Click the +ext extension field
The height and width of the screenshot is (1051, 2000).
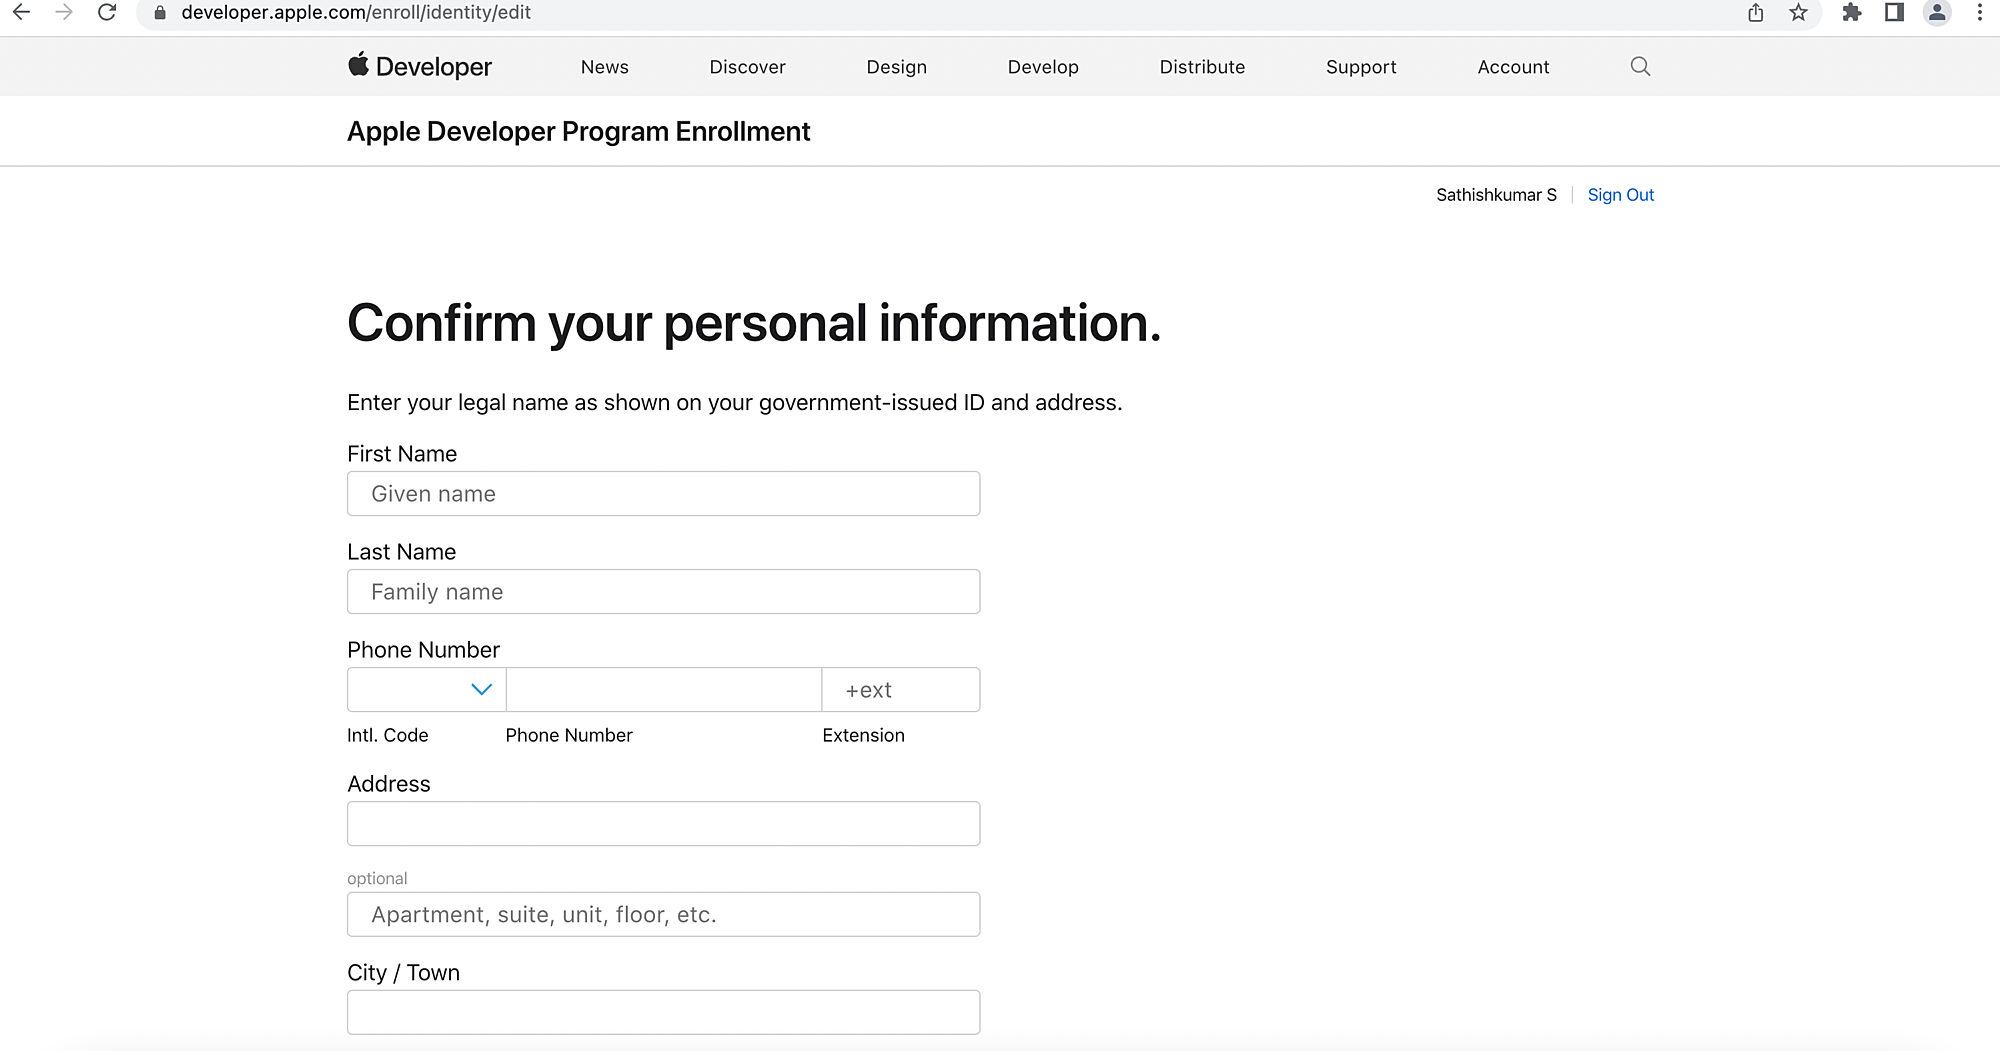(x=900, y=690)
